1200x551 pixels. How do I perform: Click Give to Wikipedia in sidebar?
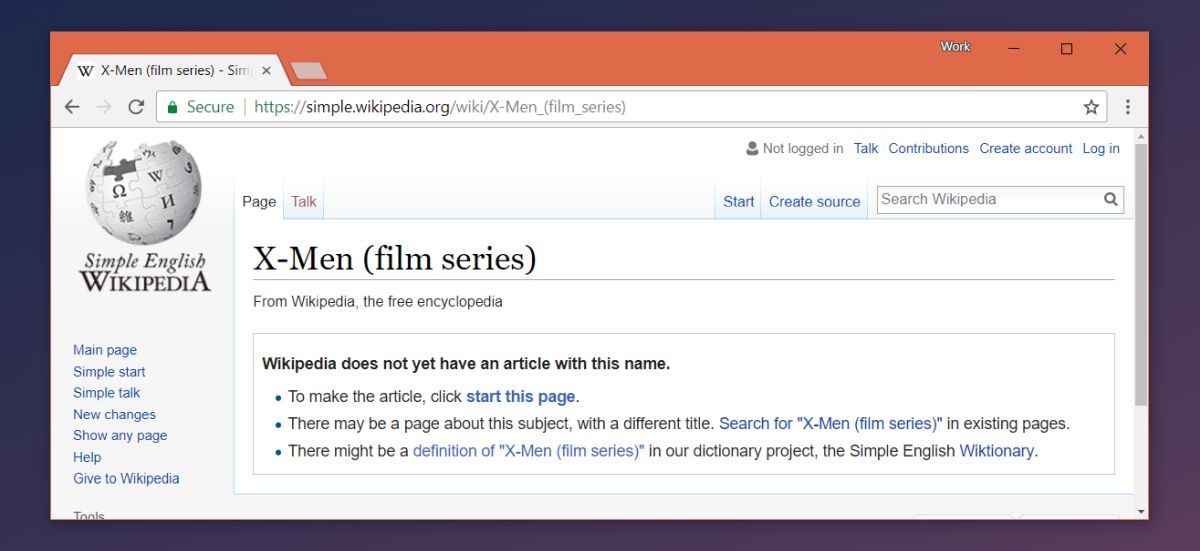[126, 478]
